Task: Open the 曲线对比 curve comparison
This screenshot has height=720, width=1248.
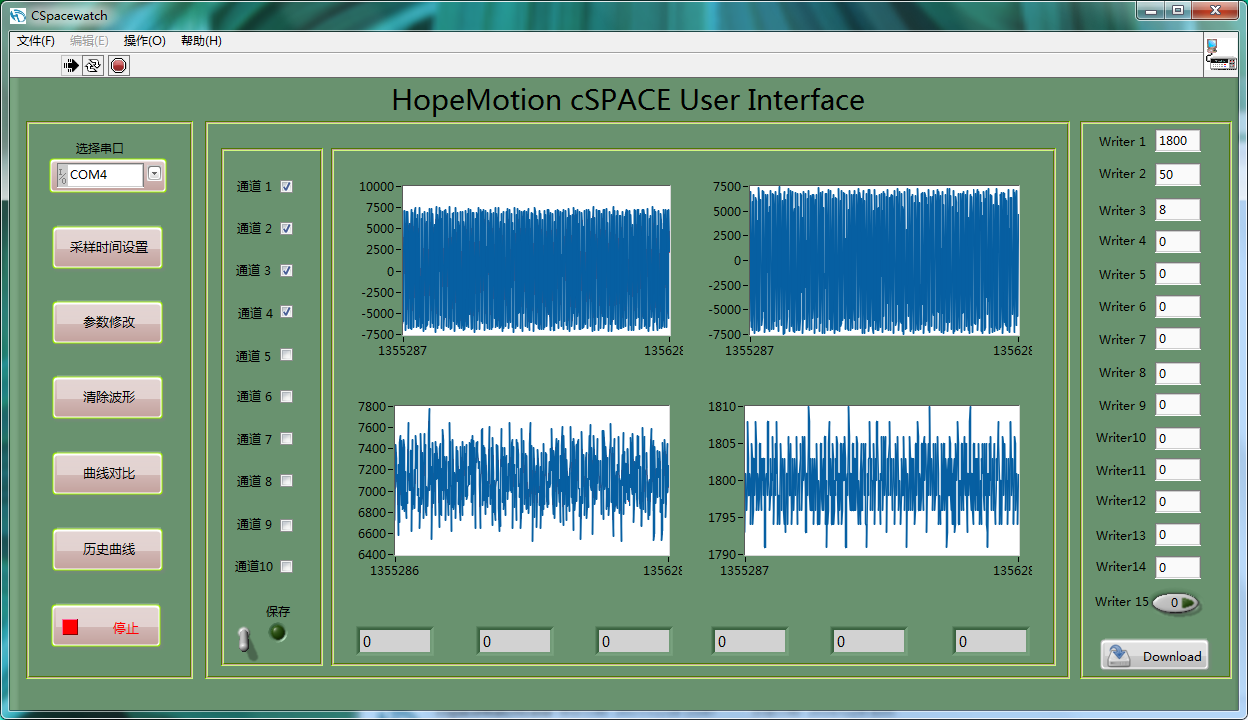Action: click(x=108, y=473)
